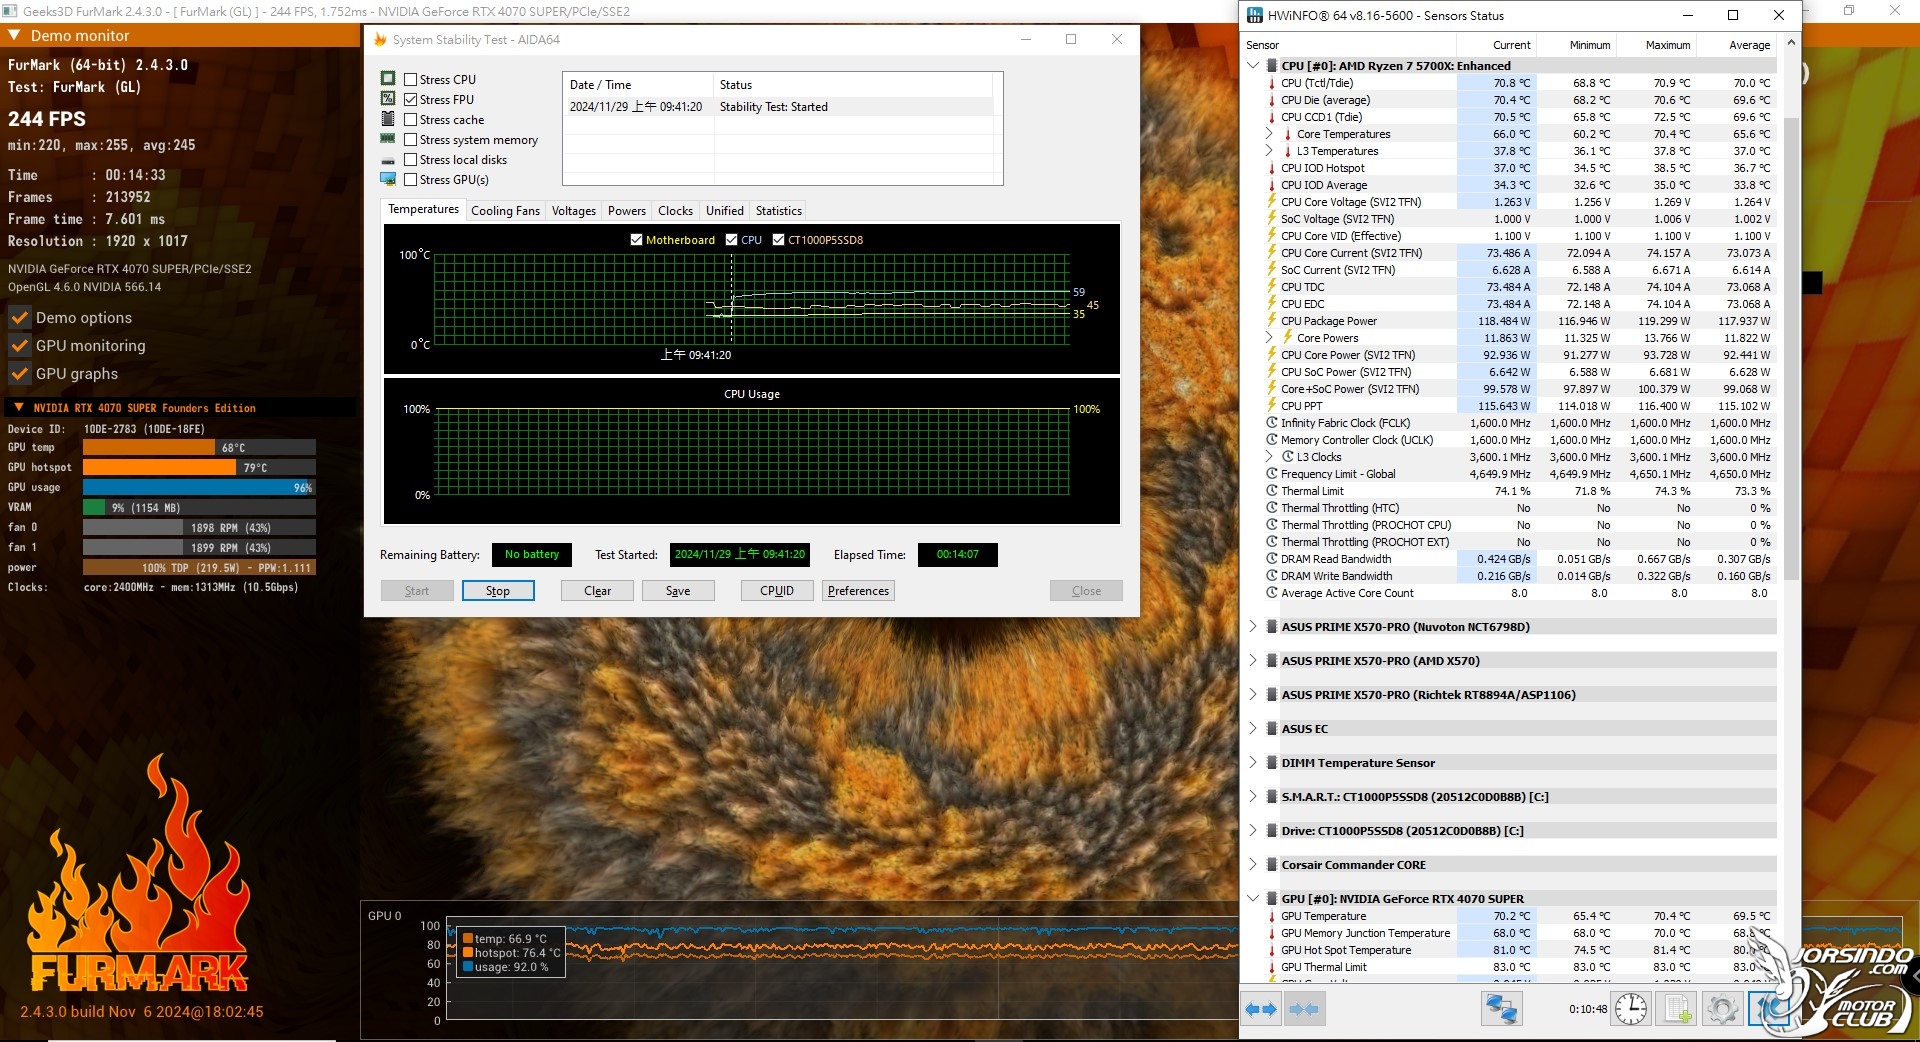Screen dimensions: 1920x1042
Task: Expand L3 Temperatures sub-items
Action: (1270, 151)
